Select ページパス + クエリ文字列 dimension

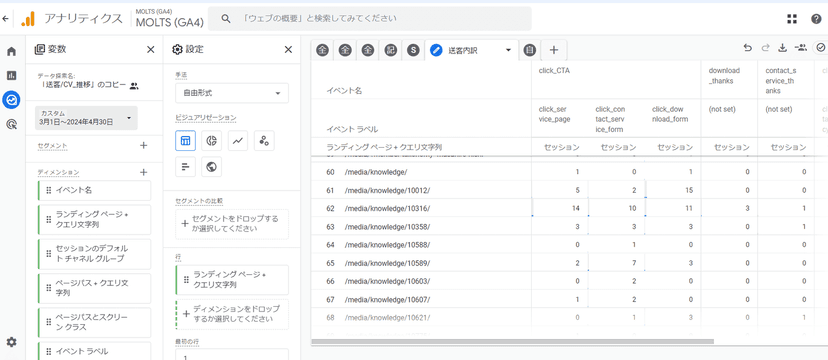[95, 288]
